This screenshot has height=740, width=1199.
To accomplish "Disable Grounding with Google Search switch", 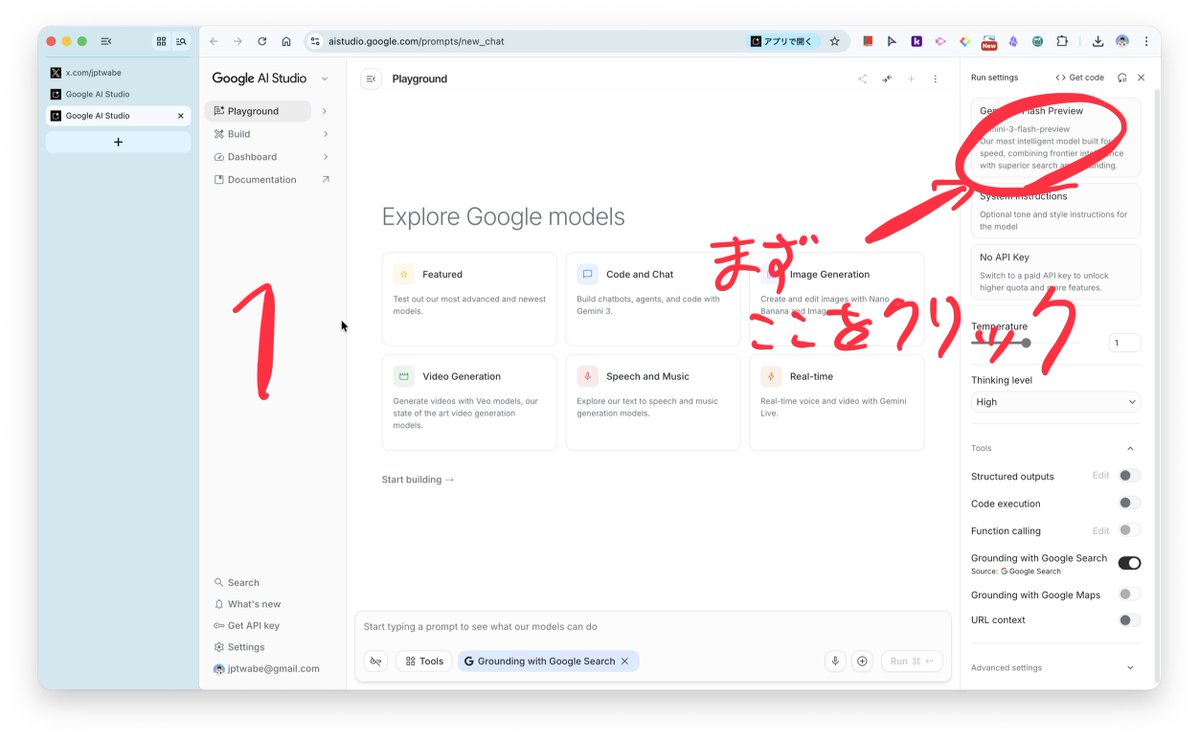I will [x=1129, y=563].
